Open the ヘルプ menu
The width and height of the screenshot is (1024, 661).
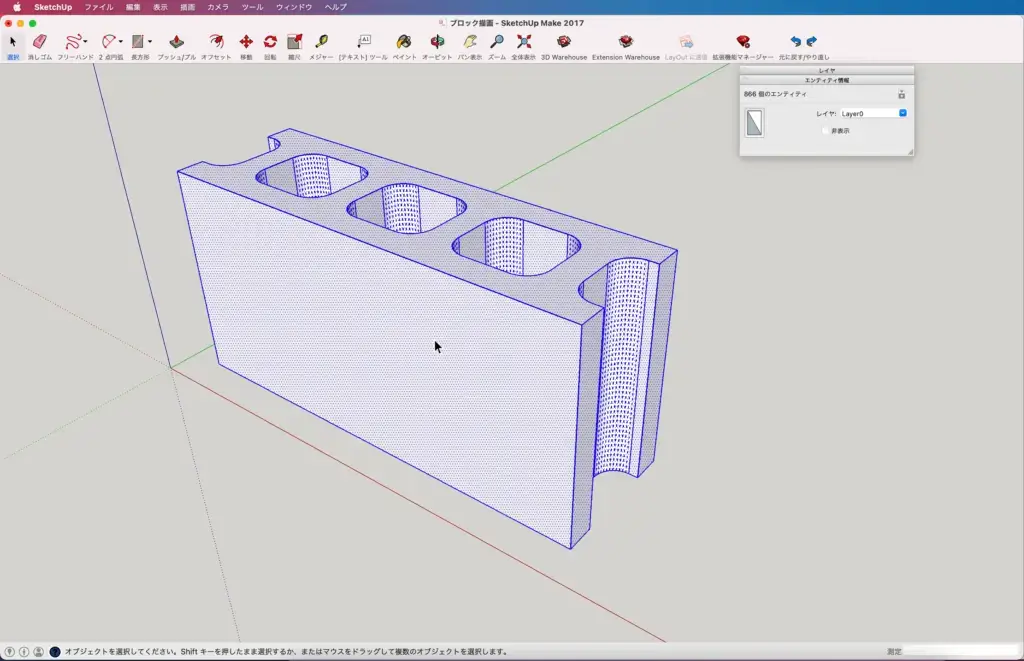(x=336, y=7)
